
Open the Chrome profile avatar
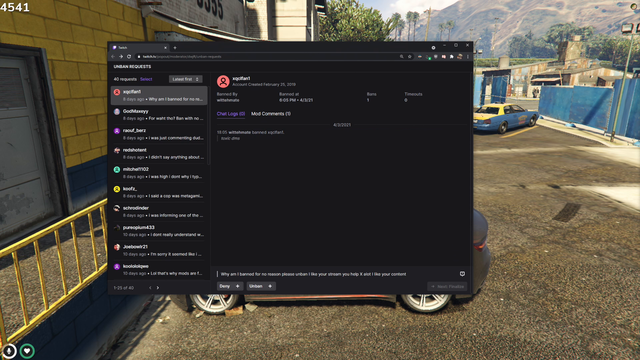click(x=460, y=57)
